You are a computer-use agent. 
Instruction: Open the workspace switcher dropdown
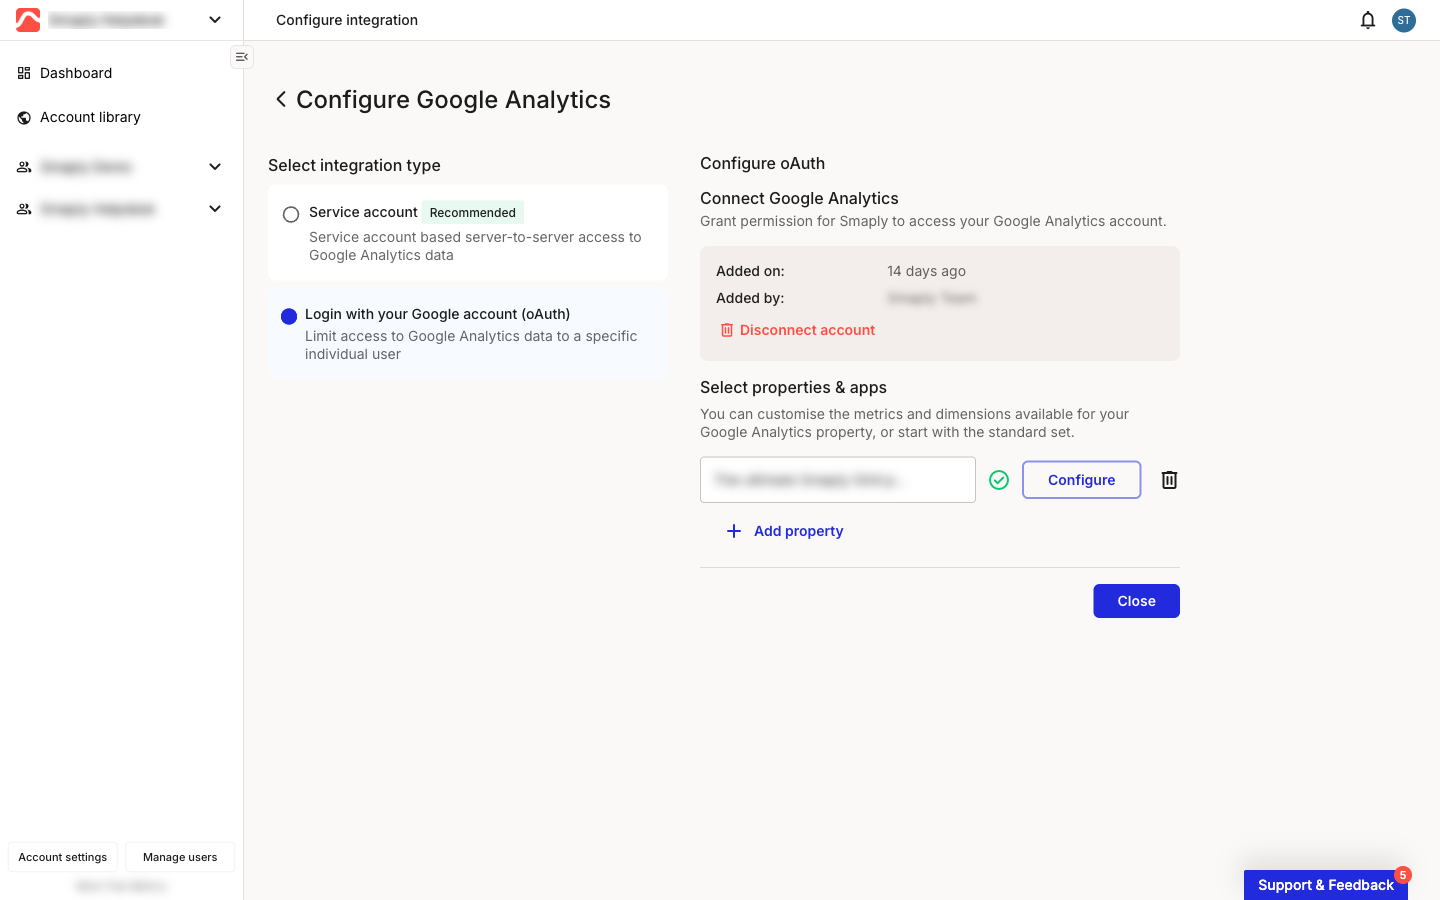pyautogui.click(x=215, y=20)
